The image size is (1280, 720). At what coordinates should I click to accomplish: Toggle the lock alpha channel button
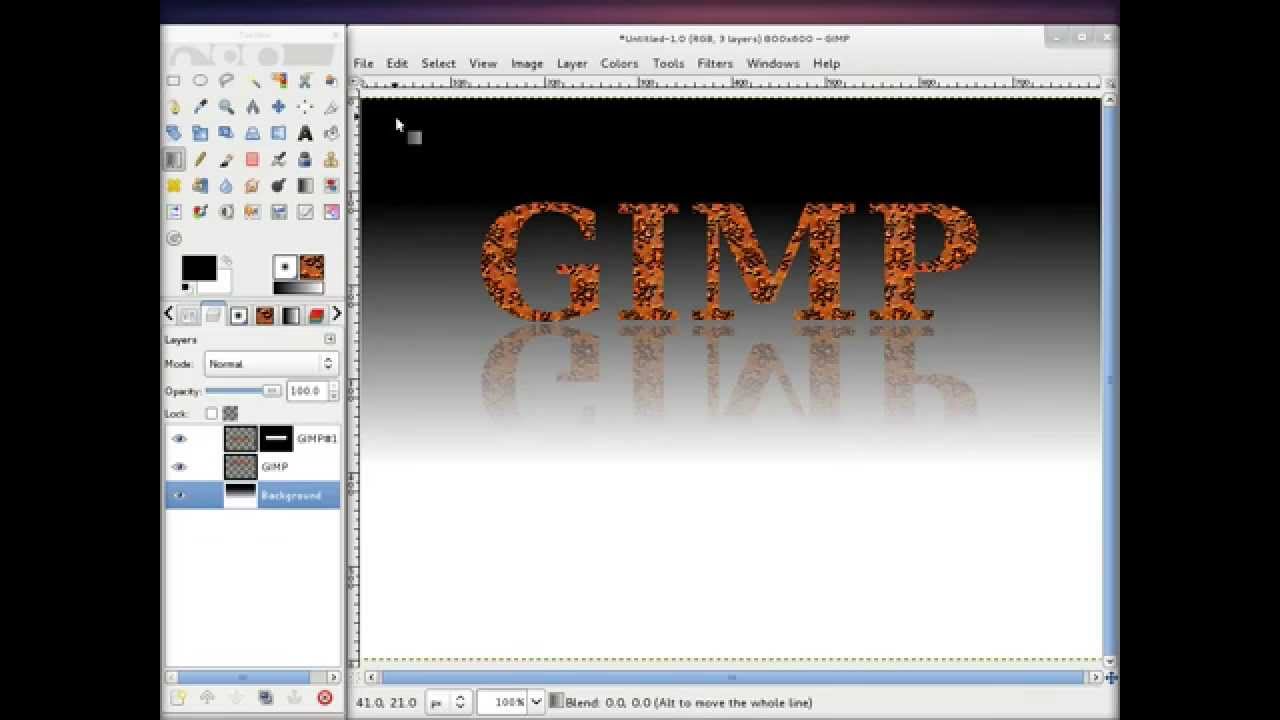click(231, 413)
